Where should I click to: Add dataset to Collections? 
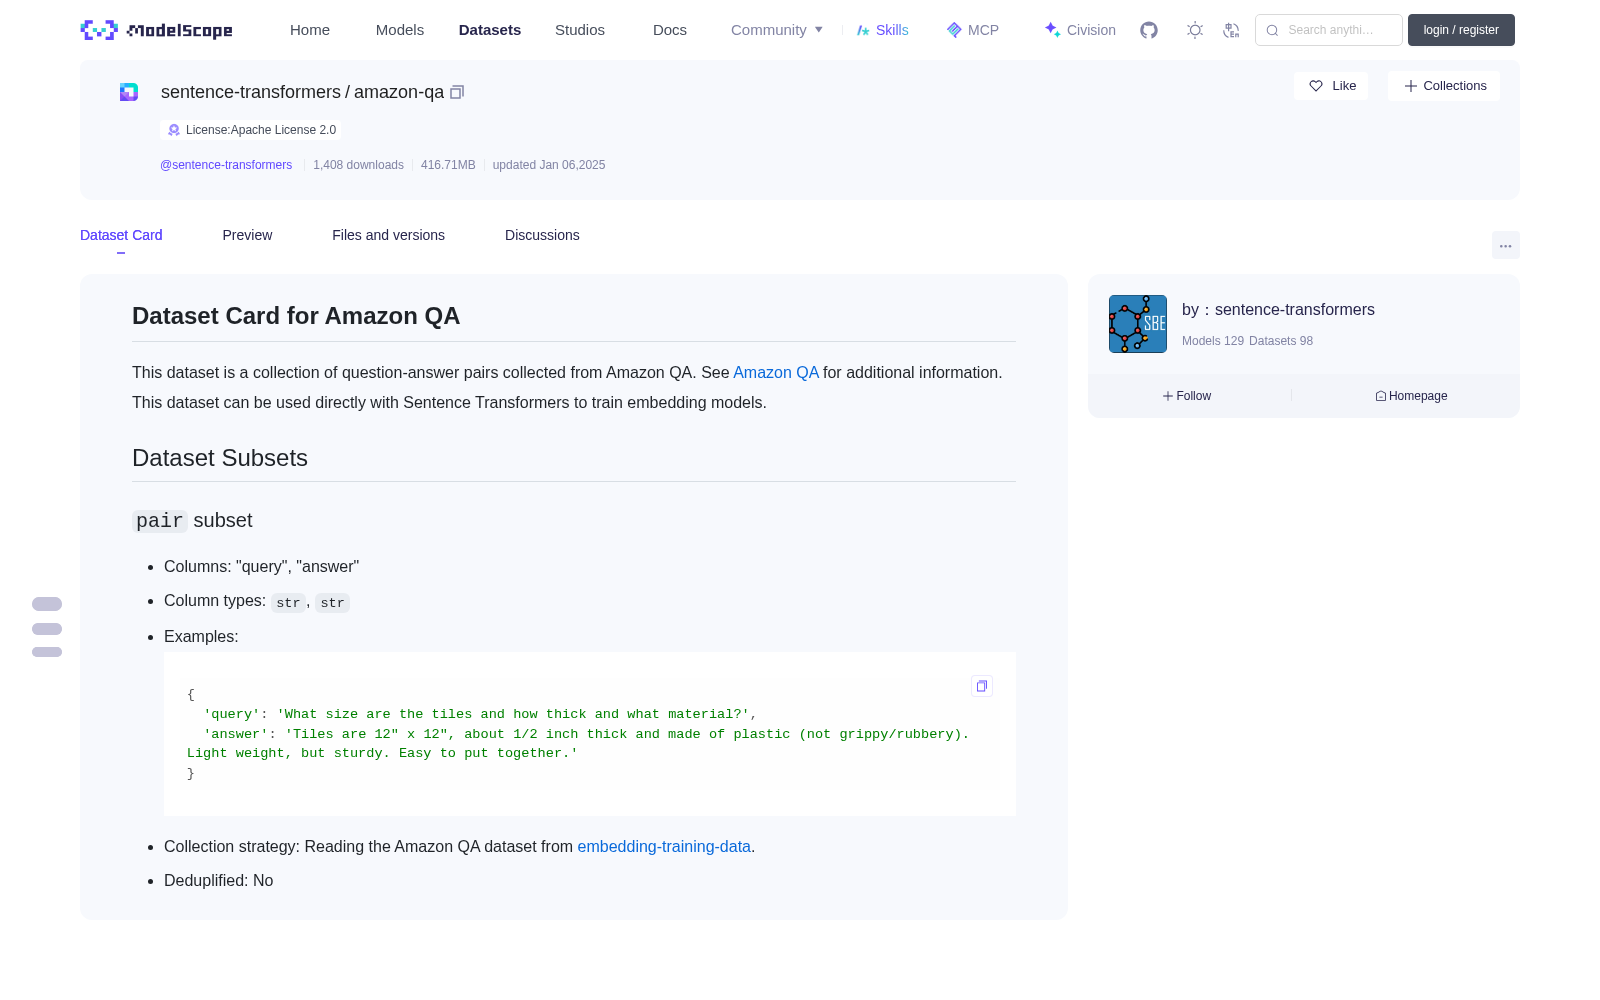(x=1444, y=86)
